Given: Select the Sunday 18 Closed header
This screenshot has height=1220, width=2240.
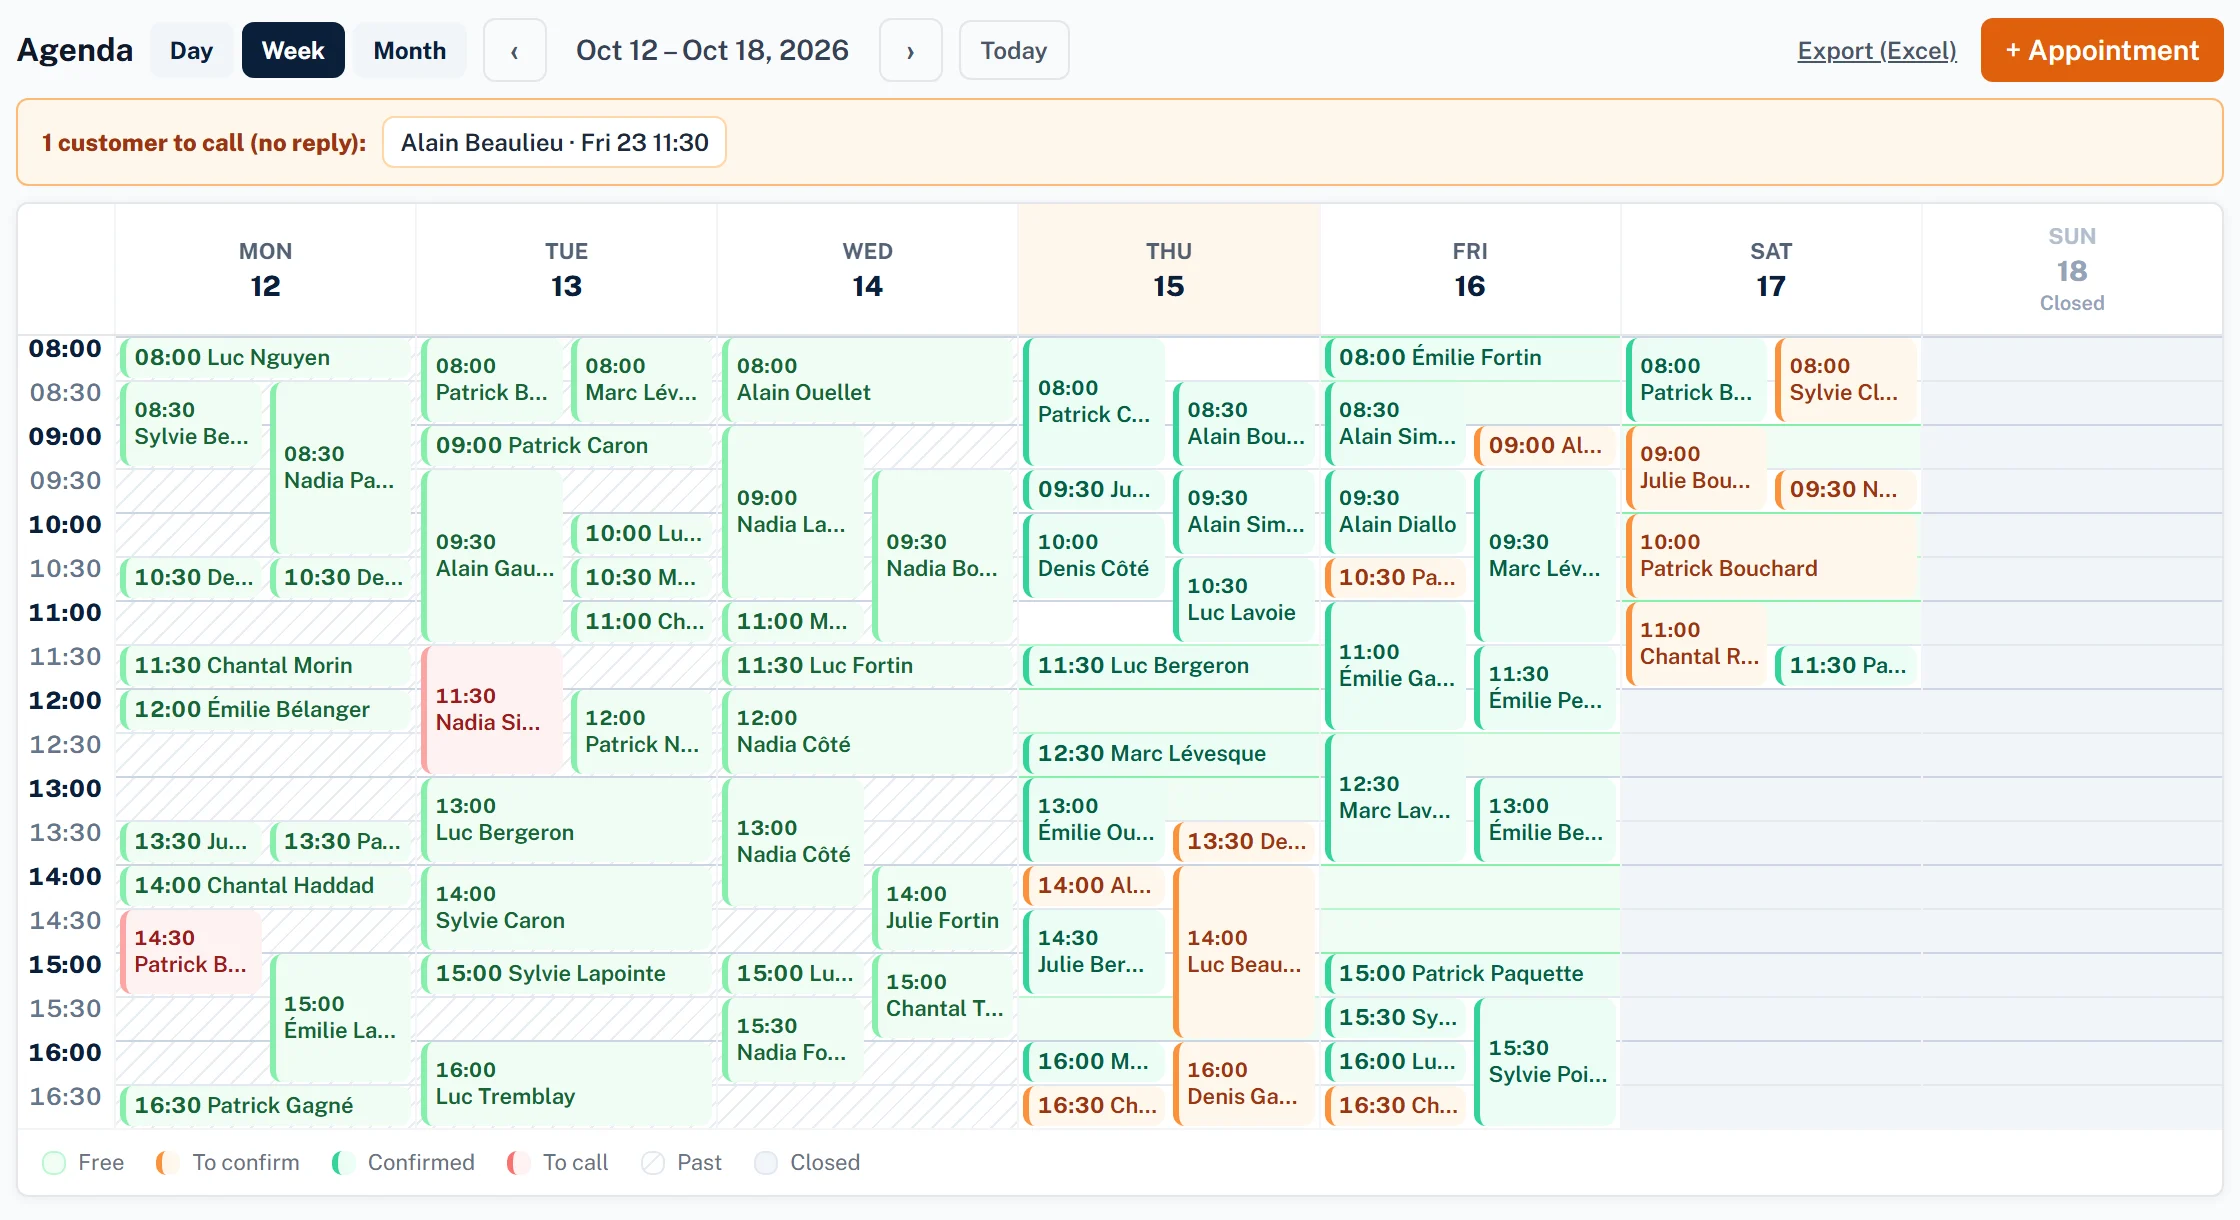Looking at the screenshot, I should pos(2071,270).
